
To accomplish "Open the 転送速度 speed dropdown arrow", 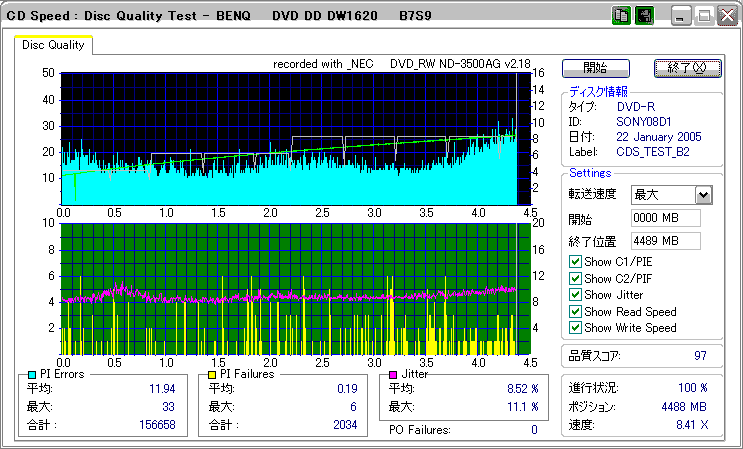I will tap(703, 195).
